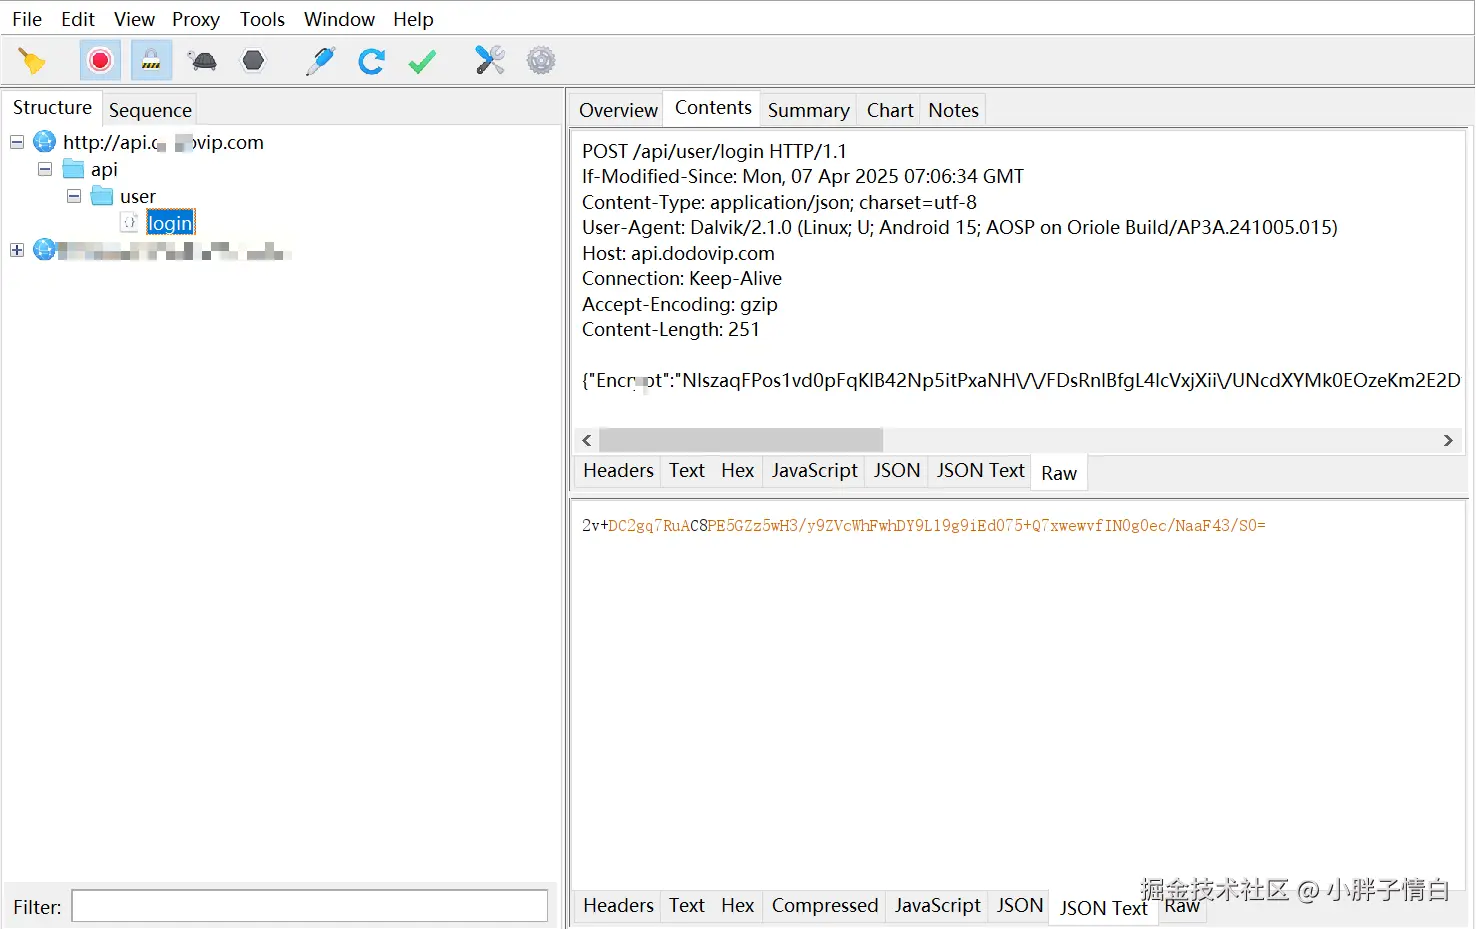This screenshot has width=1476, height=929.
Task: Click the api folder icon
Action: [73, 169]
